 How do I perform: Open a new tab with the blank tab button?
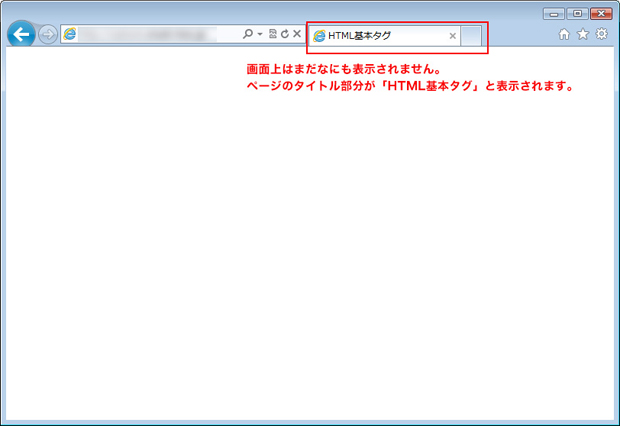coord(471,36)
